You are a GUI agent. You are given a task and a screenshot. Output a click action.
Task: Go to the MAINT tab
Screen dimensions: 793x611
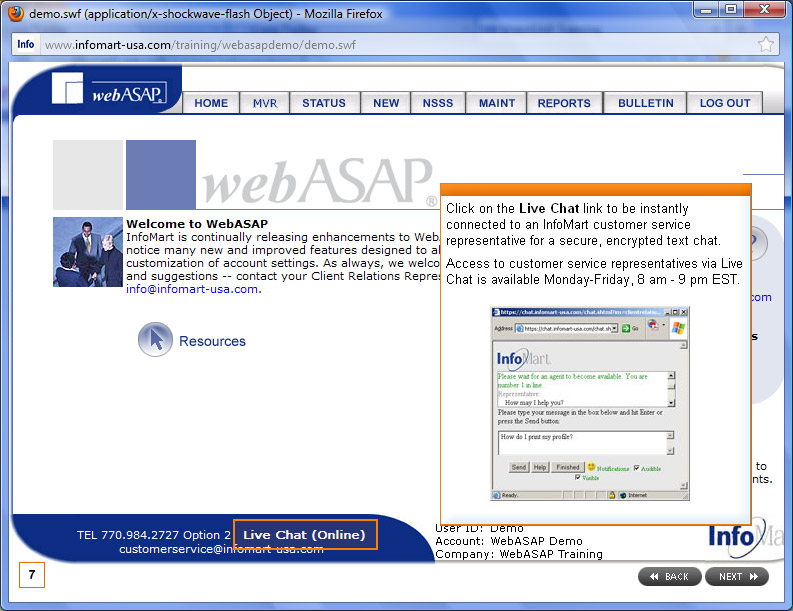pos(497,103)
